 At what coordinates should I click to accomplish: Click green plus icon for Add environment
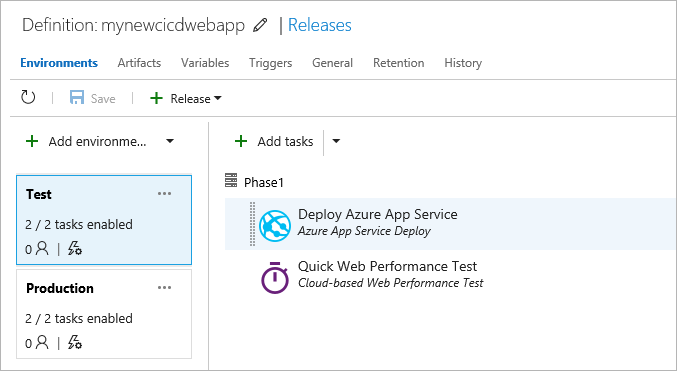32,141
